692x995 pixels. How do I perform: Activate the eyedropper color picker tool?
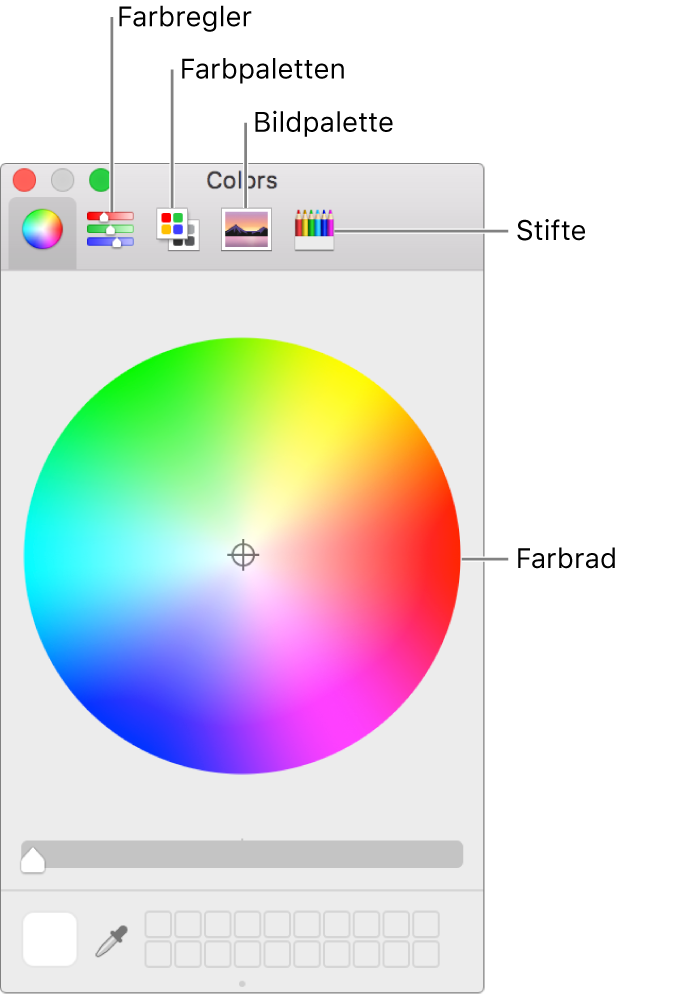(112, 940)
